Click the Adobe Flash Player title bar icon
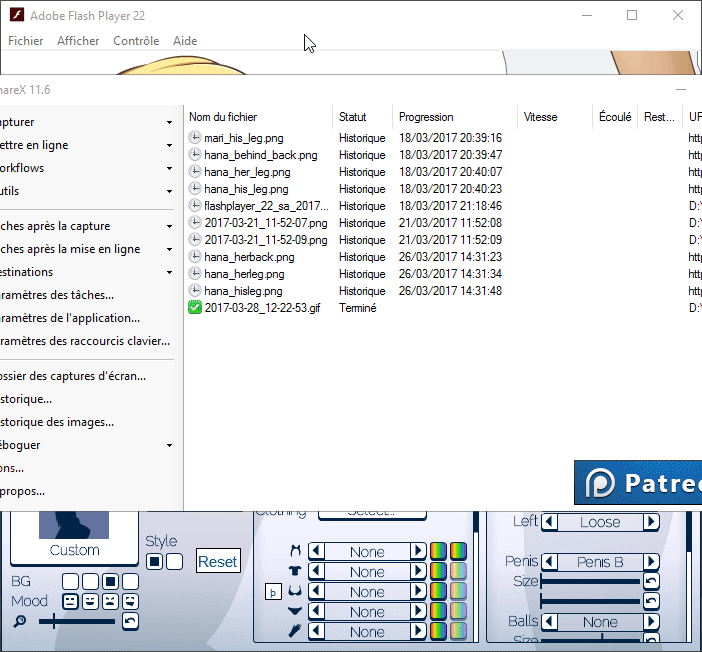 point(15,15)
